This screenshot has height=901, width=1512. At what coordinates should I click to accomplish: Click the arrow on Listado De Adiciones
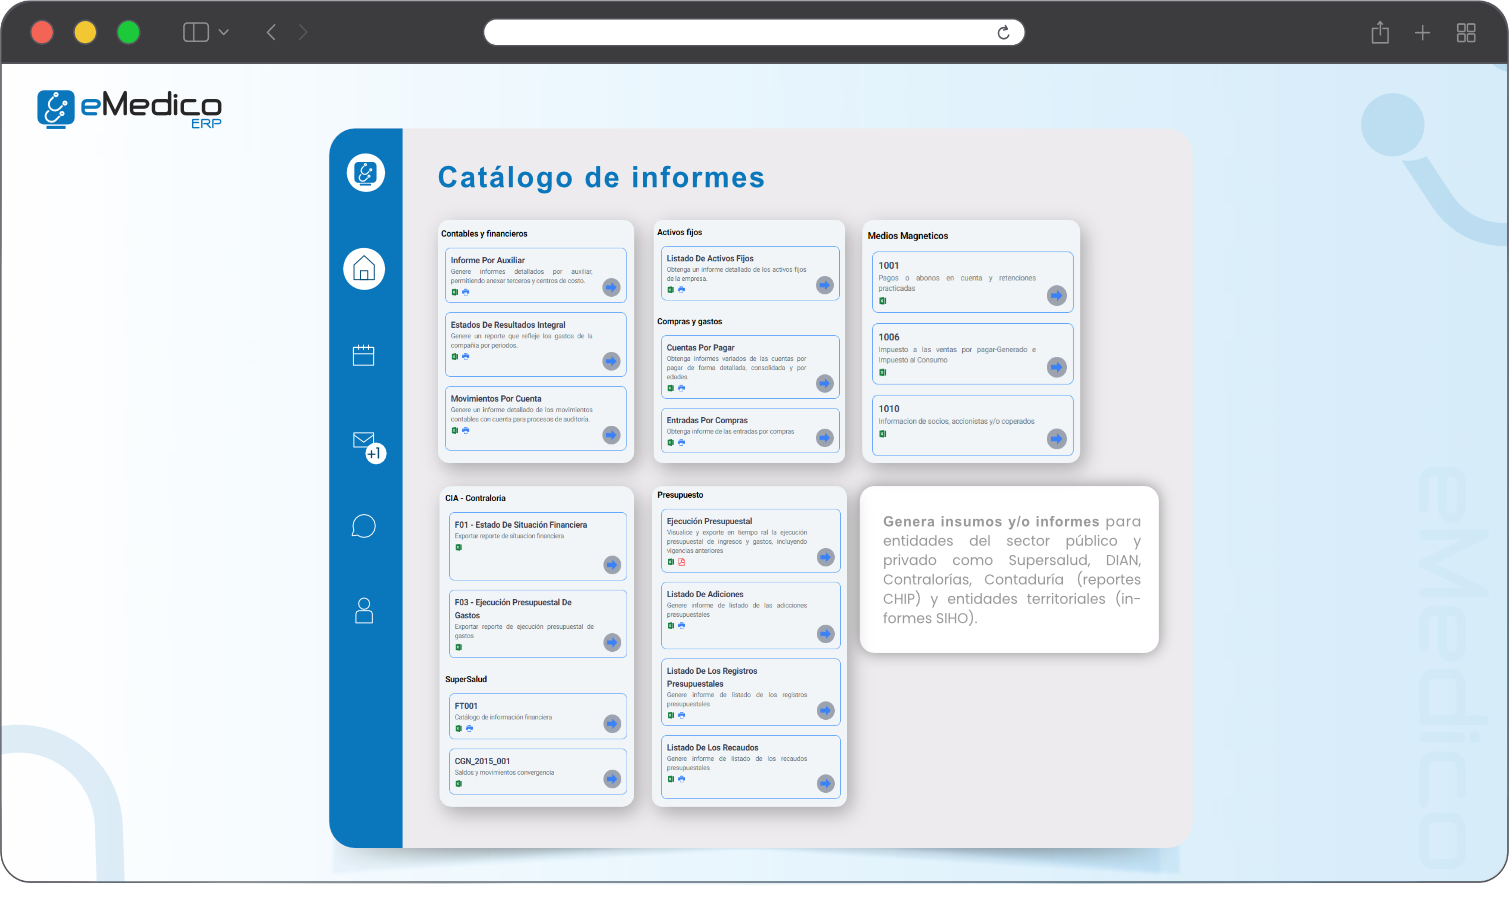[x=826, y=634]
